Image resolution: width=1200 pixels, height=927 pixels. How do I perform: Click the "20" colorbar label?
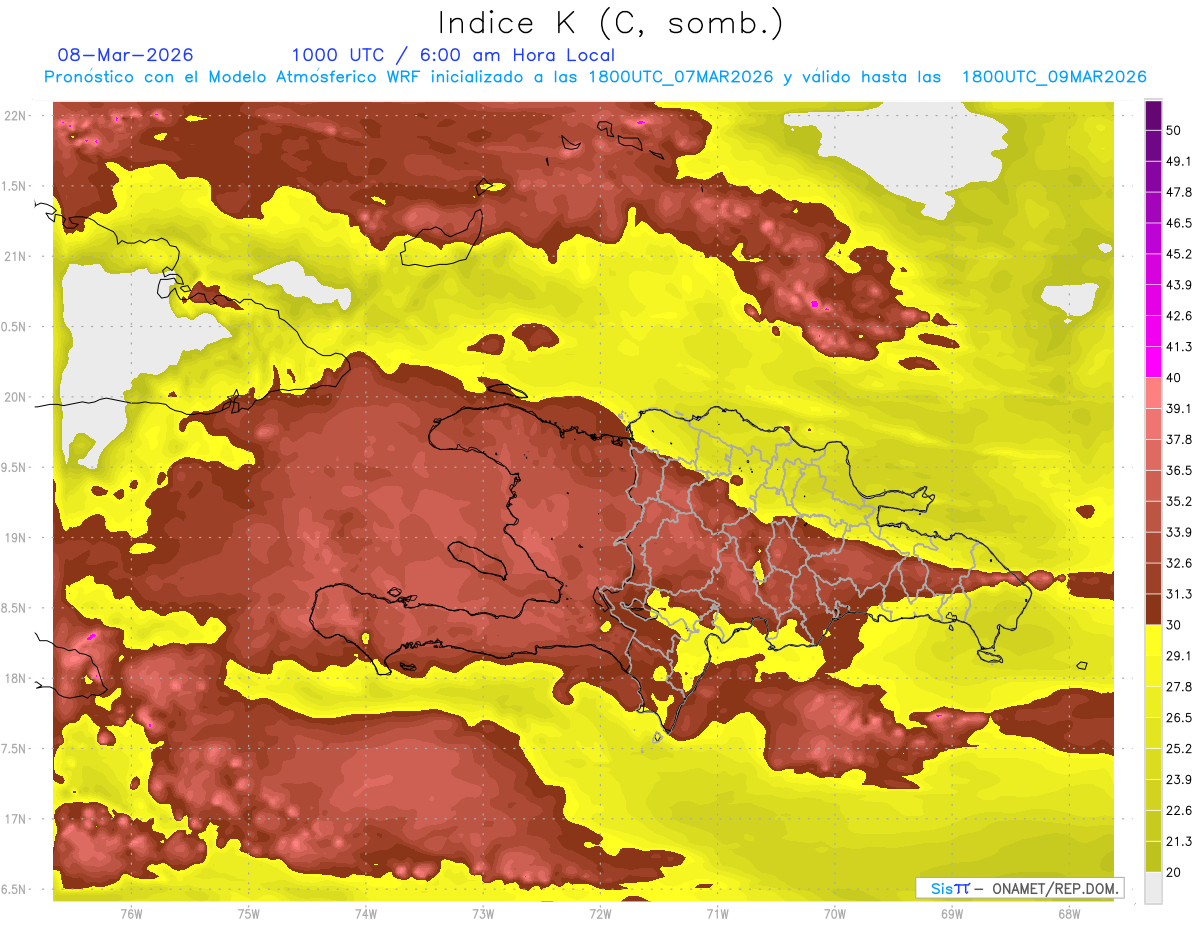coord(1175,872)
